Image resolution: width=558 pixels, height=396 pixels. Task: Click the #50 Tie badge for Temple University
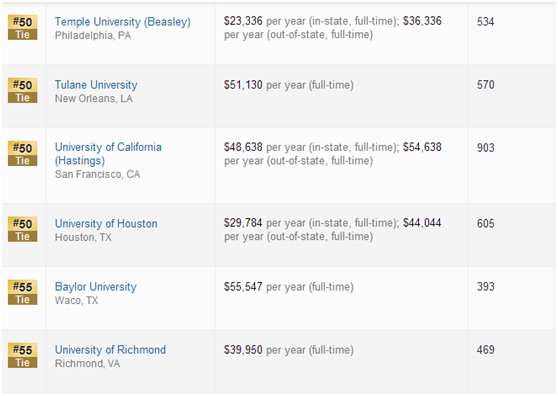22,27
